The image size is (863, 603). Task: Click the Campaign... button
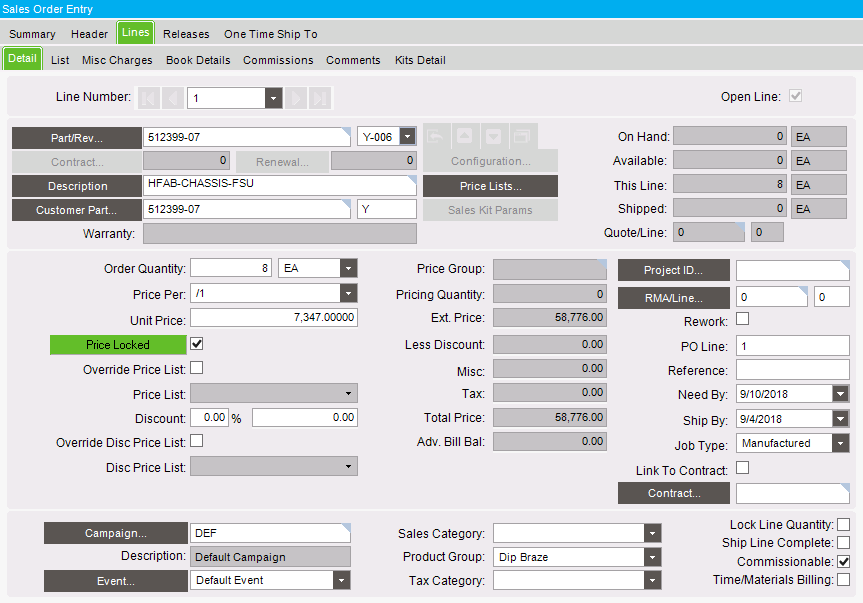coord(116,533)
